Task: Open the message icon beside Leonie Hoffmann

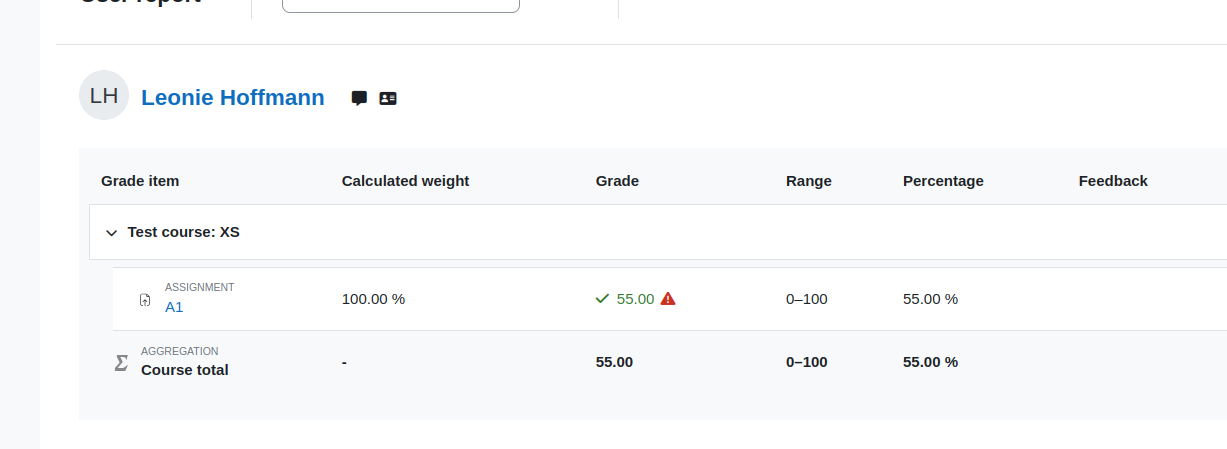Action: [x=359, y=98]
